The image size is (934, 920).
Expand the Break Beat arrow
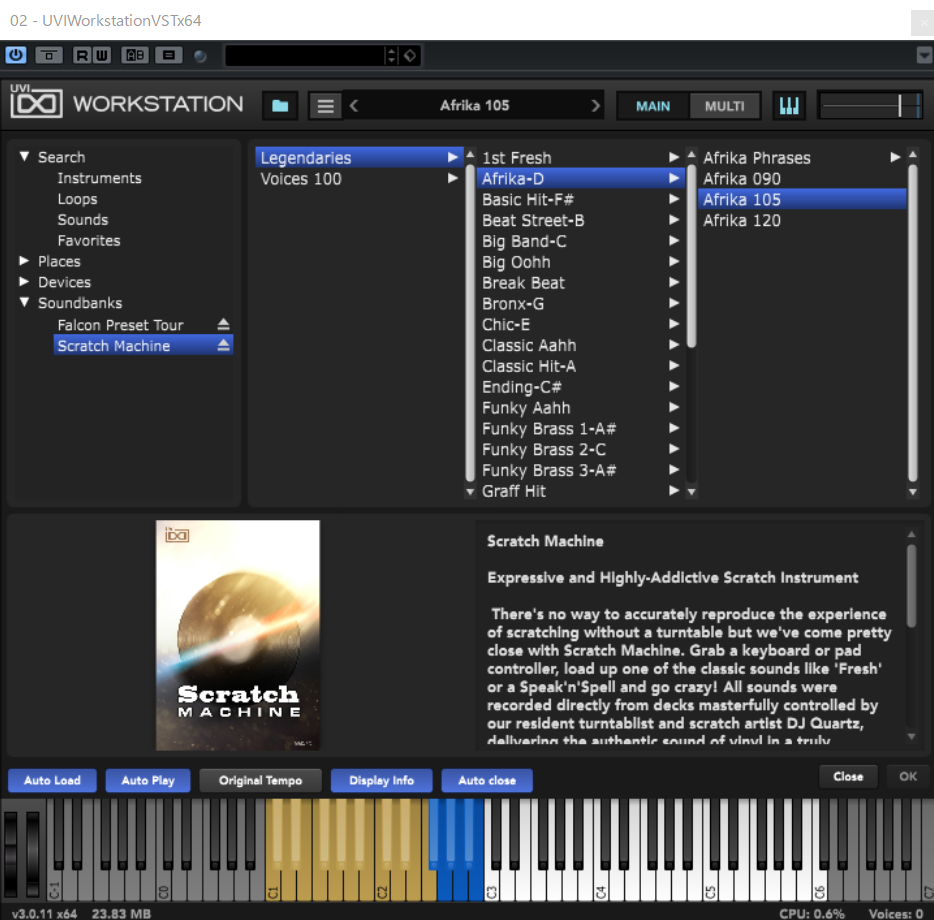(674, 282)
